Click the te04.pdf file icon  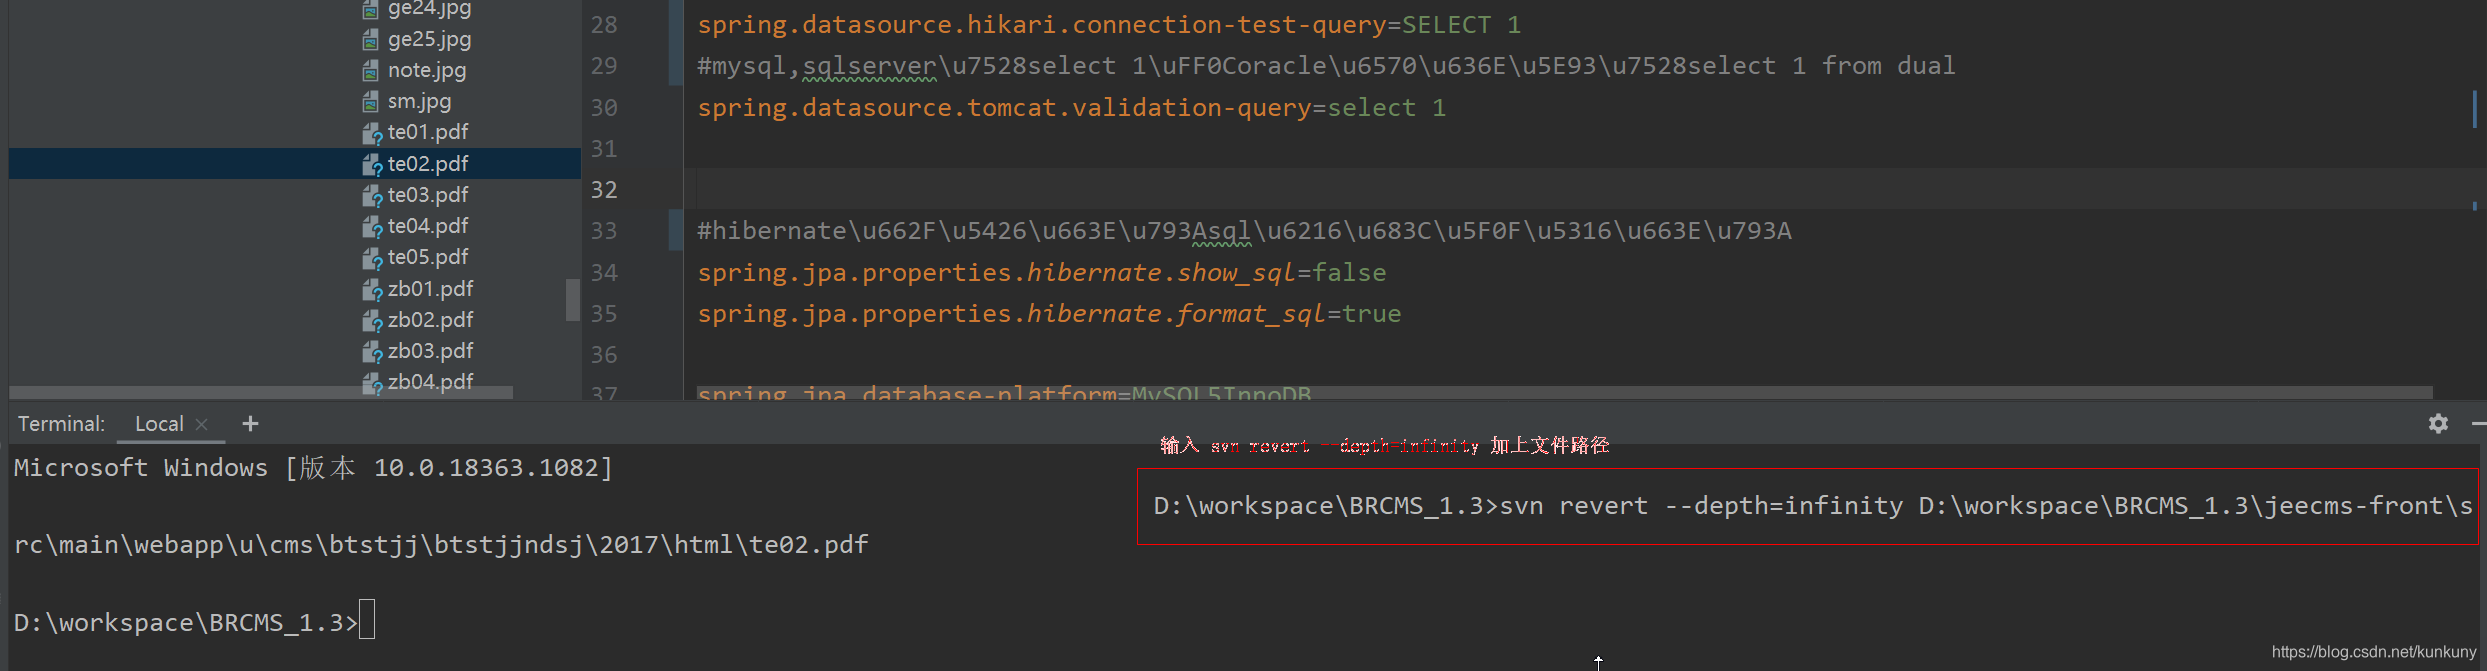tap(372, 227)
